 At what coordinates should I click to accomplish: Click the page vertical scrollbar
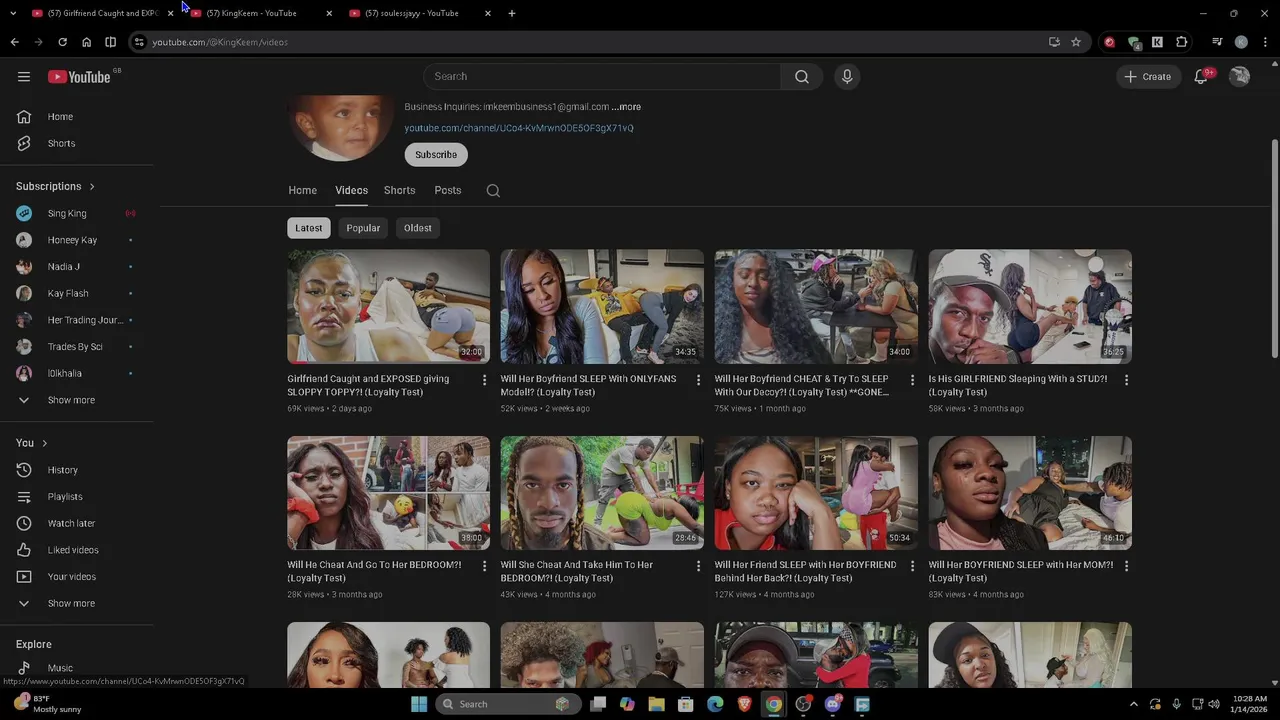click(x=1274, y=248)
